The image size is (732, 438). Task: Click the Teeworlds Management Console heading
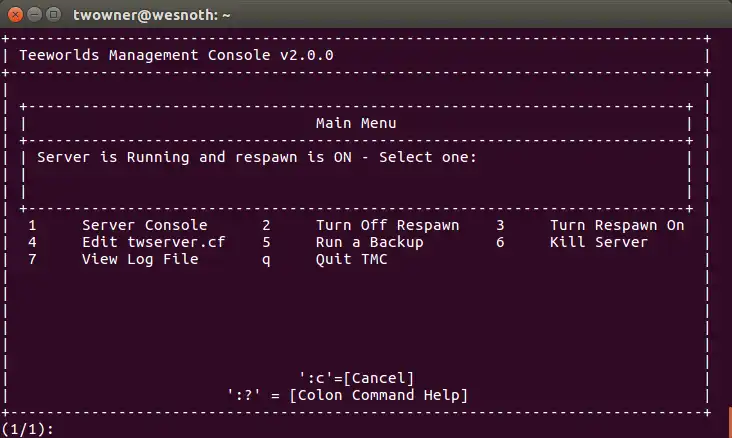pos(176,55)
